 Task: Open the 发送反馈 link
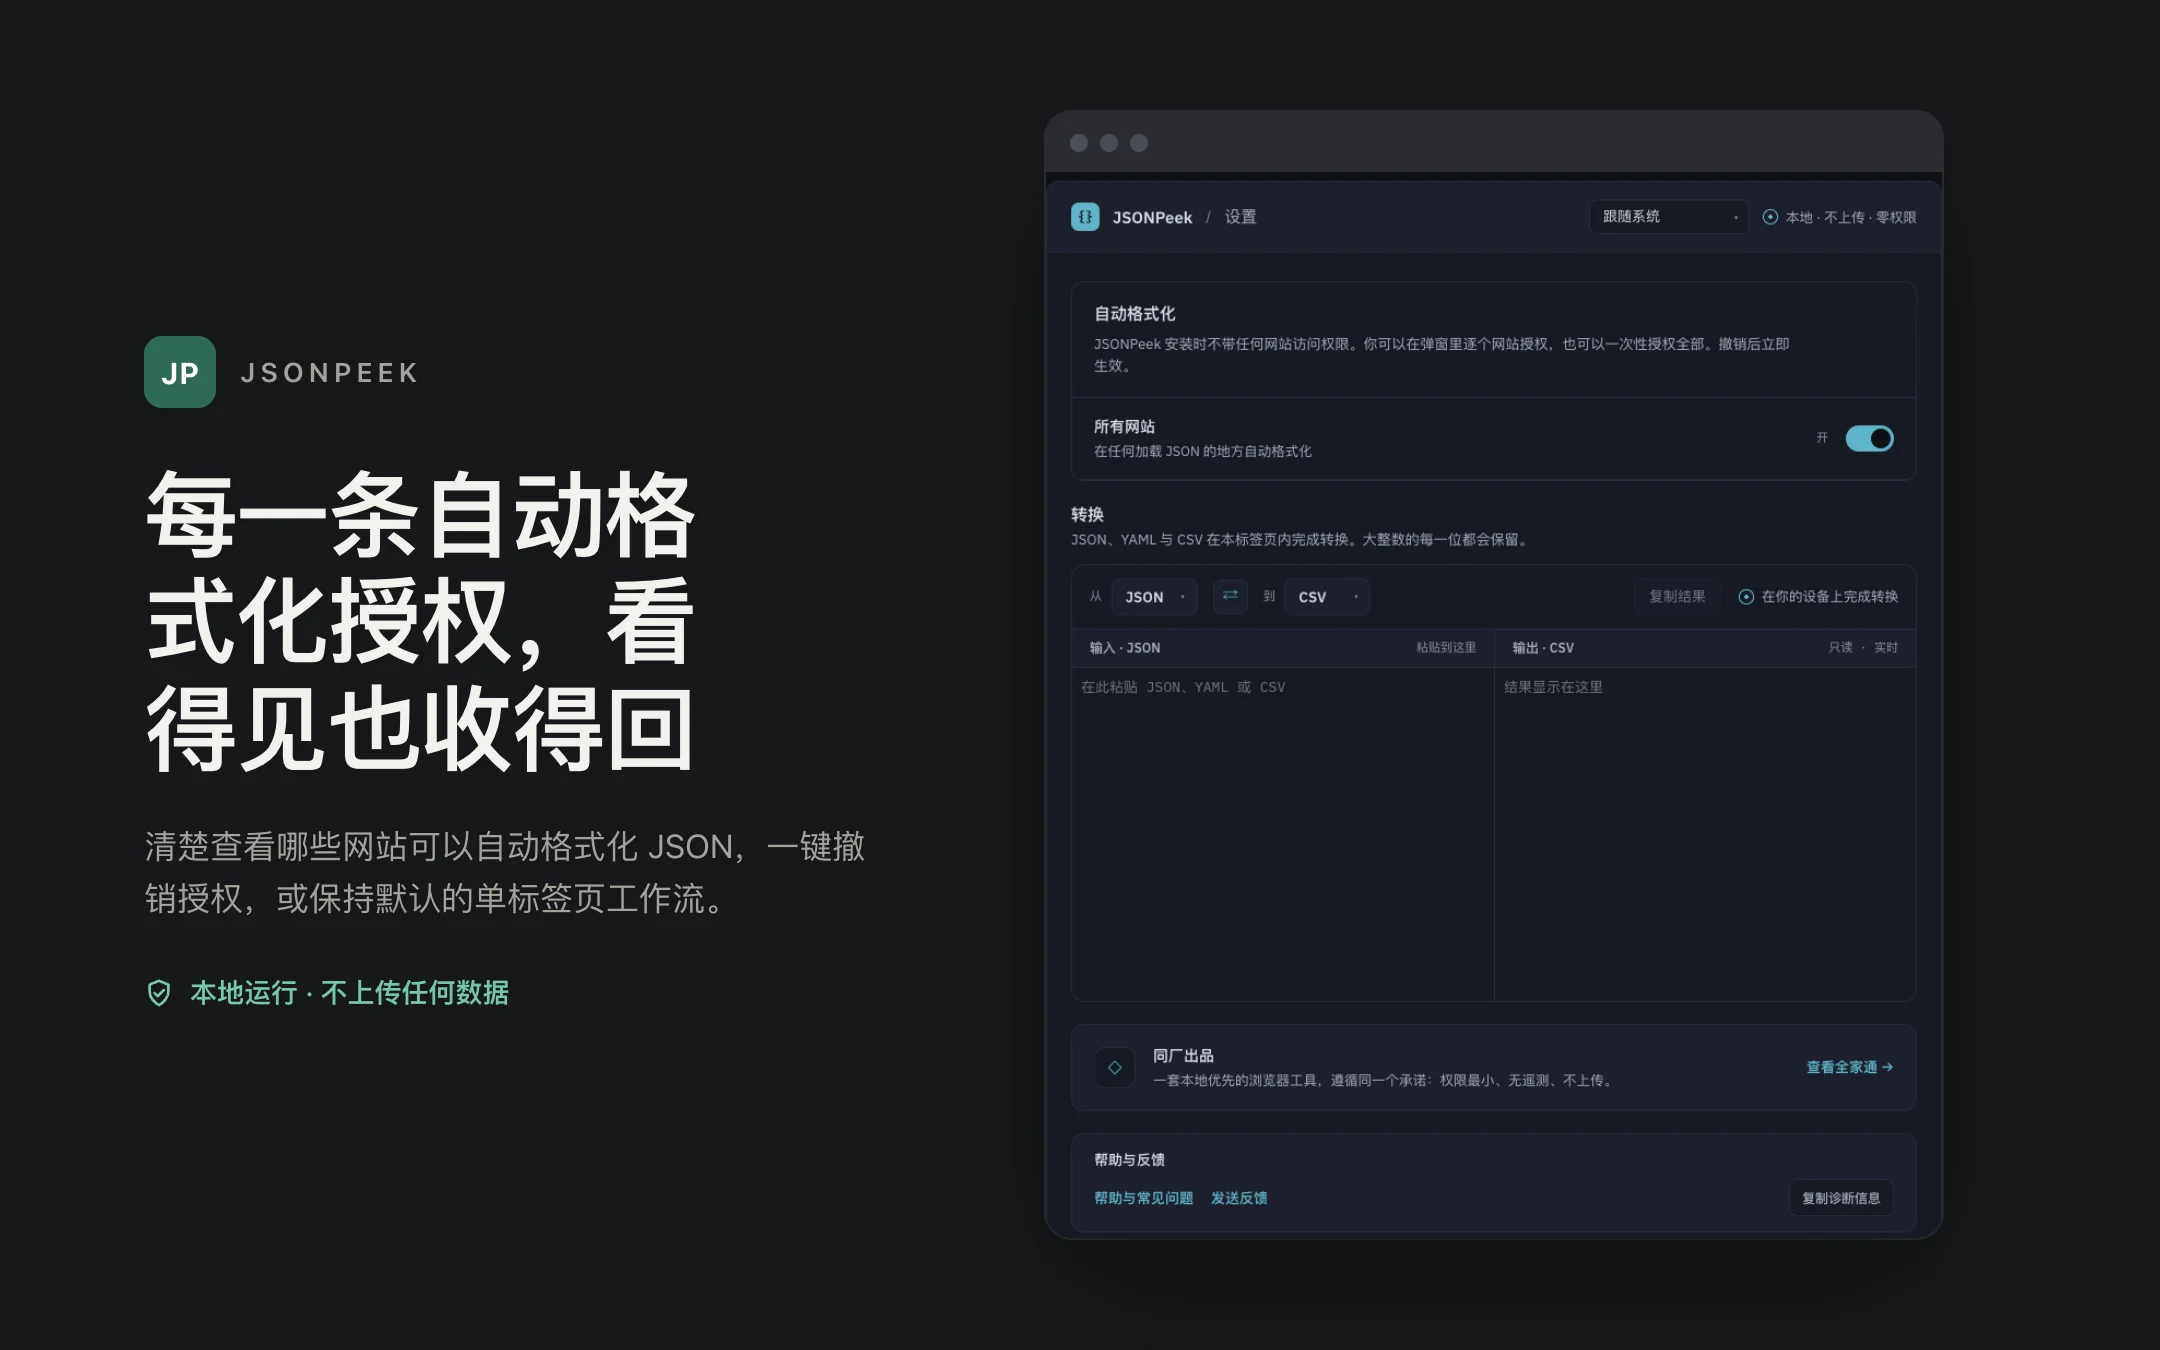(x=1239, y=1198)
